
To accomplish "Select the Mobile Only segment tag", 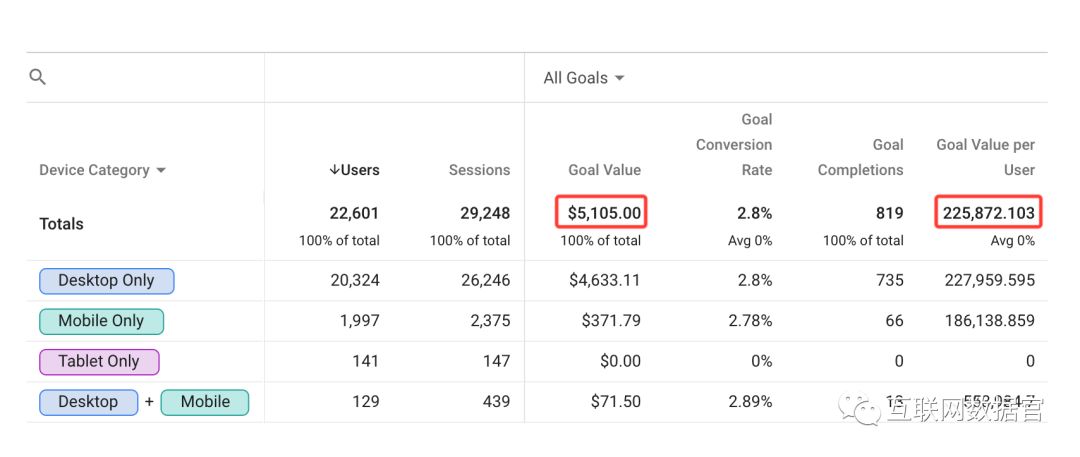I will [101, 321].
